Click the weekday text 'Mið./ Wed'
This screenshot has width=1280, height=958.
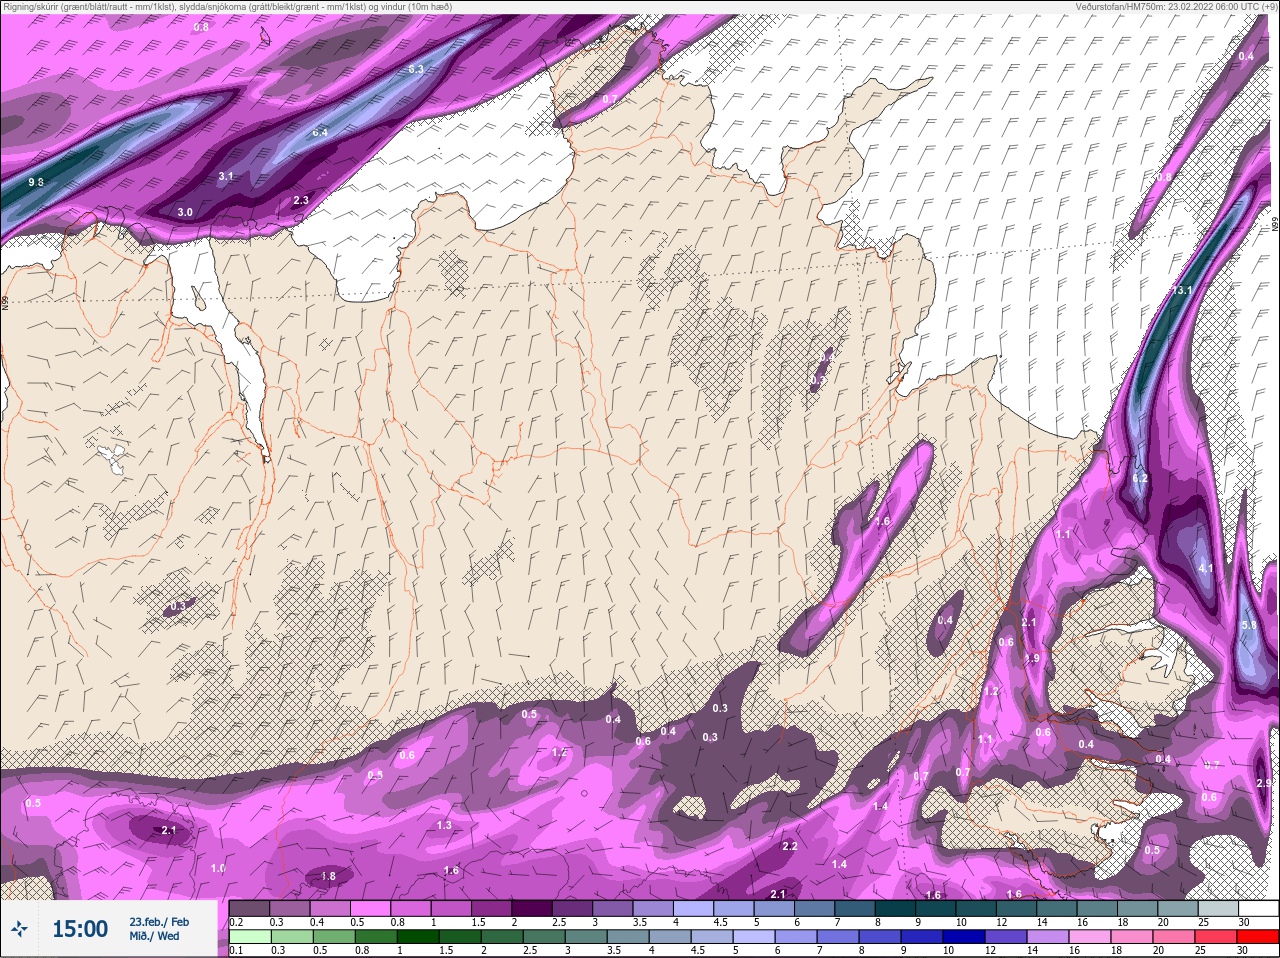tap(154, 936)
